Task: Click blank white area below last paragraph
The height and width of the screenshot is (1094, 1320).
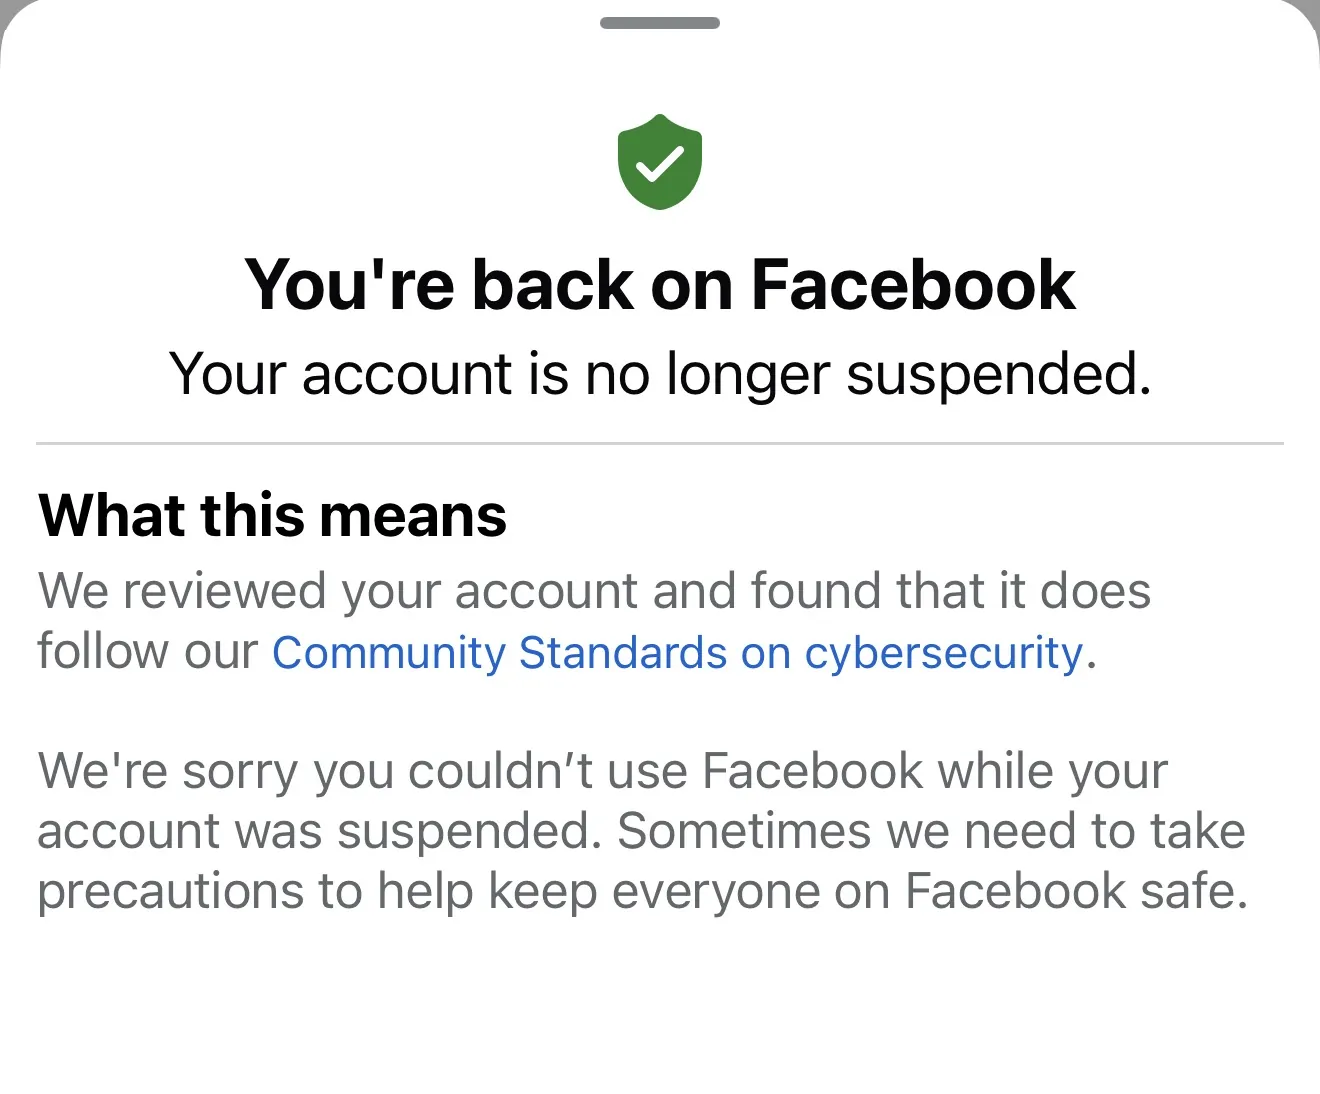Action: [x=660, y=1010]
